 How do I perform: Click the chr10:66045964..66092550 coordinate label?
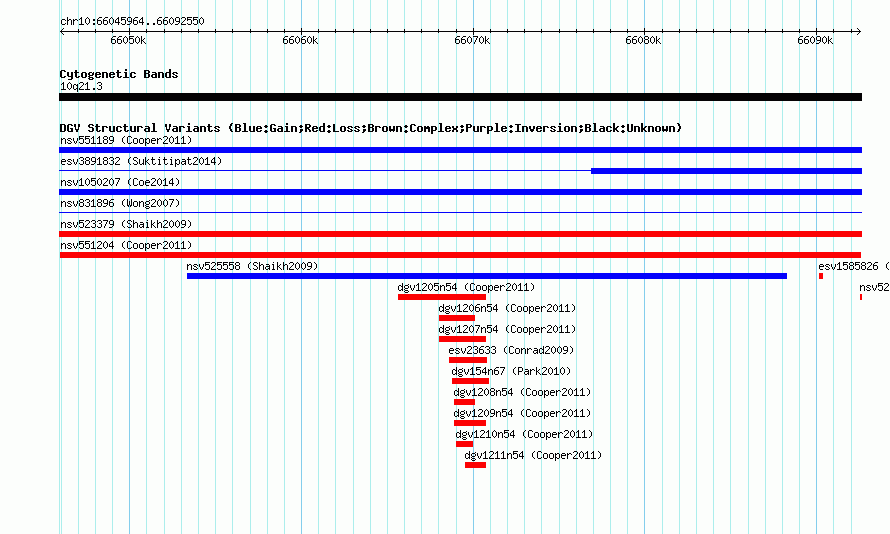(132, 21)
